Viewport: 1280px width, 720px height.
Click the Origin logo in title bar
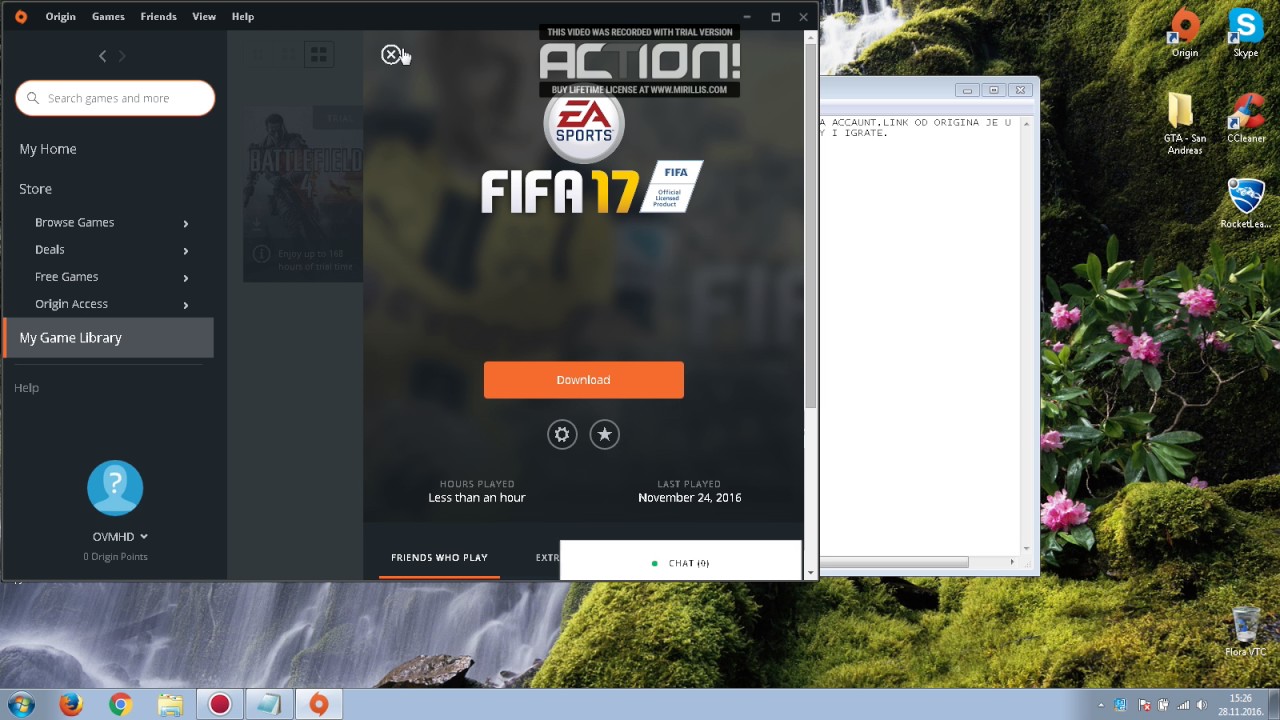click(21, 16)
